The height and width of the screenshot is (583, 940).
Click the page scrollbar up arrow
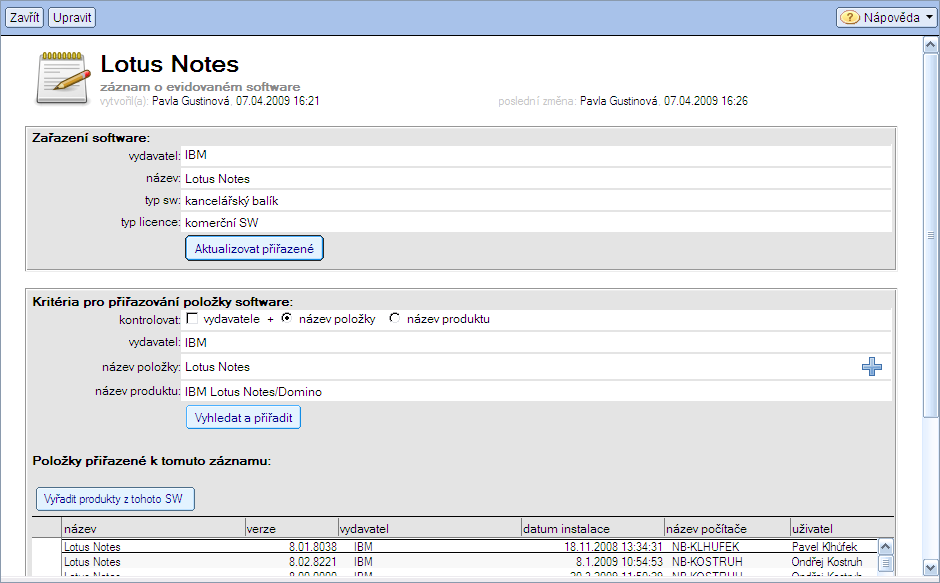930,45
